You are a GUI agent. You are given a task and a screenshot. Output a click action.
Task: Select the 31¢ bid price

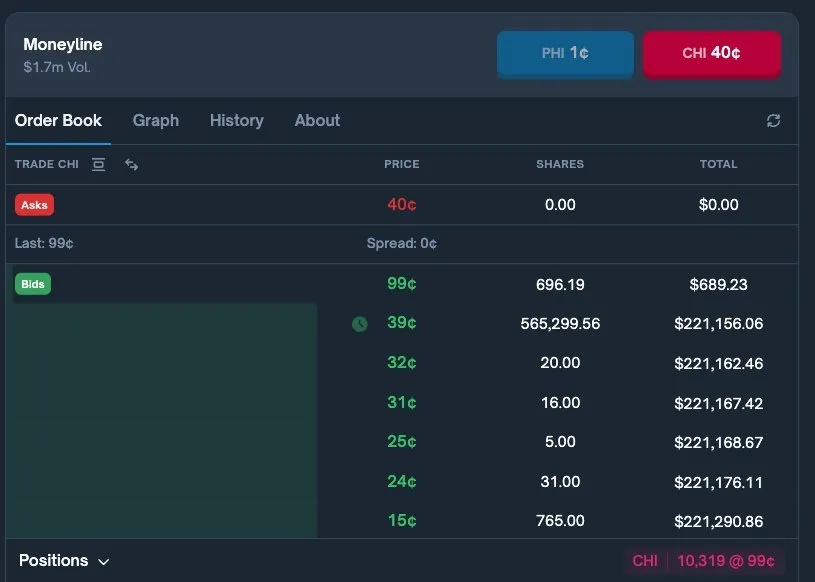pos(402,402)
